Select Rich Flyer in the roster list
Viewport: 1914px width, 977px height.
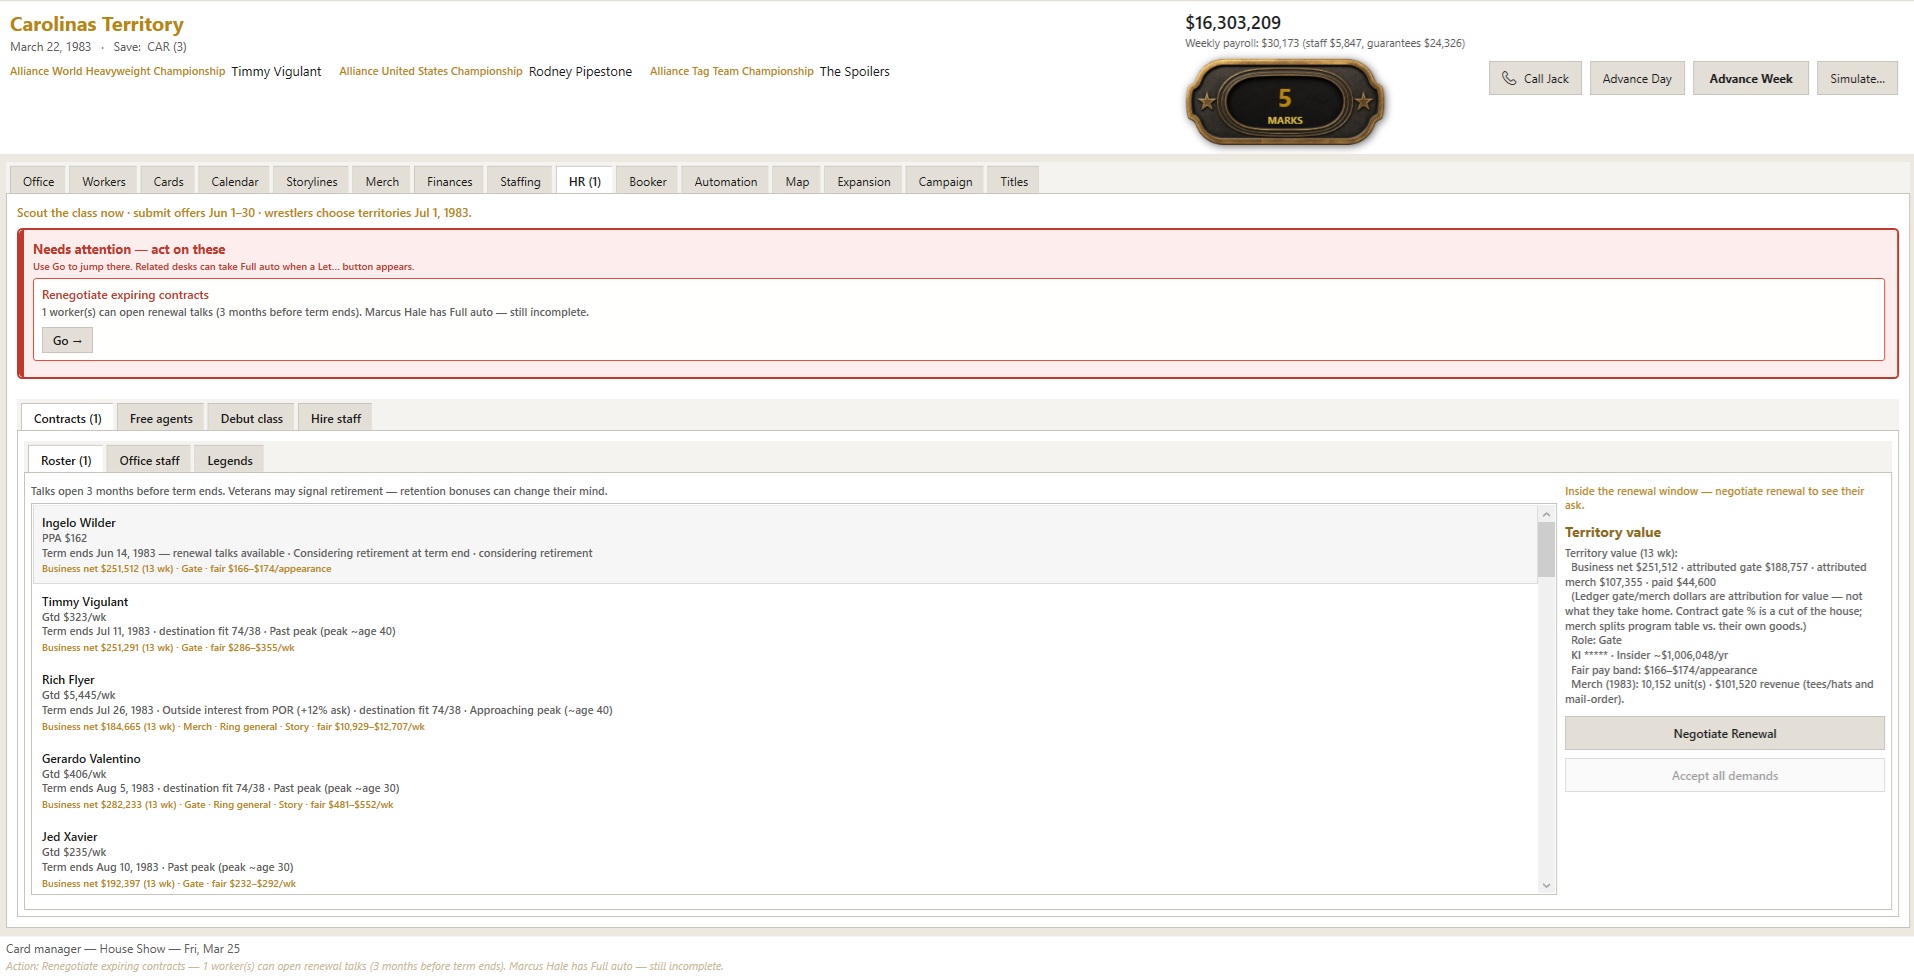[785, 702]
